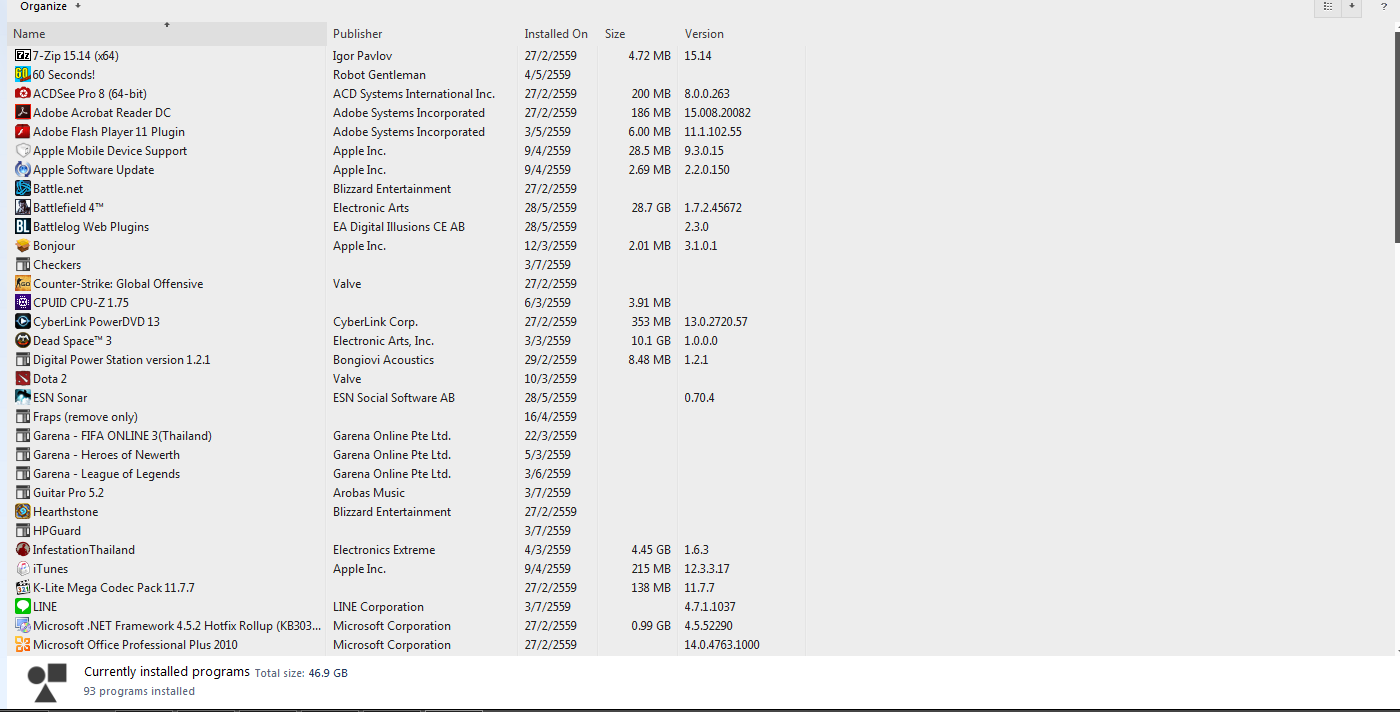Click the CyberLink PowerDVD 13 icon
This screenshot has width=1400, height=712.
pyautogui.click(x=23, y=322)
